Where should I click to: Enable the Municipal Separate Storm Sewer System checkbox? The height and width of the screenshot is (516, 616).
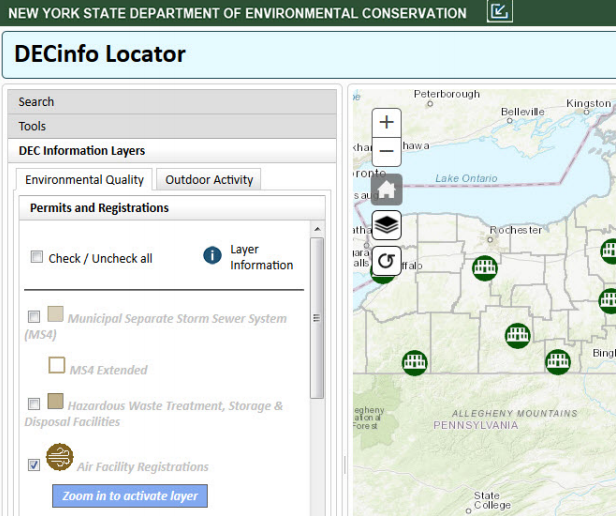click(34, 316)
